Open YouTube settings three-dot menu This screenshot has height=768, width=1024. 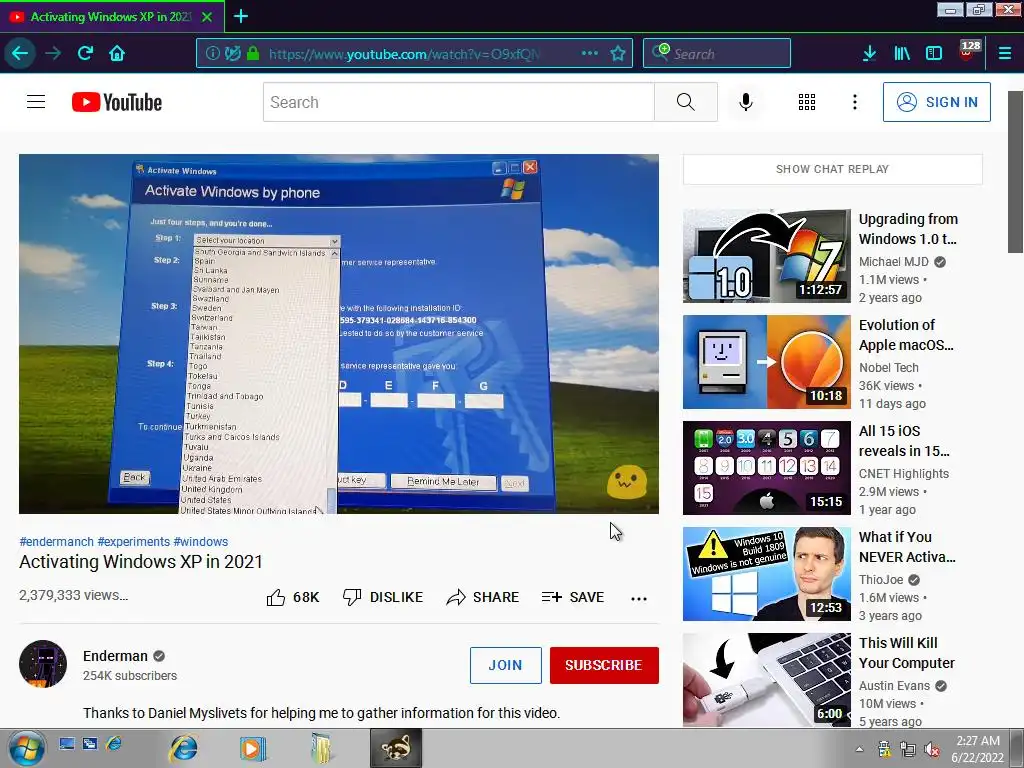tap(854, 102)
